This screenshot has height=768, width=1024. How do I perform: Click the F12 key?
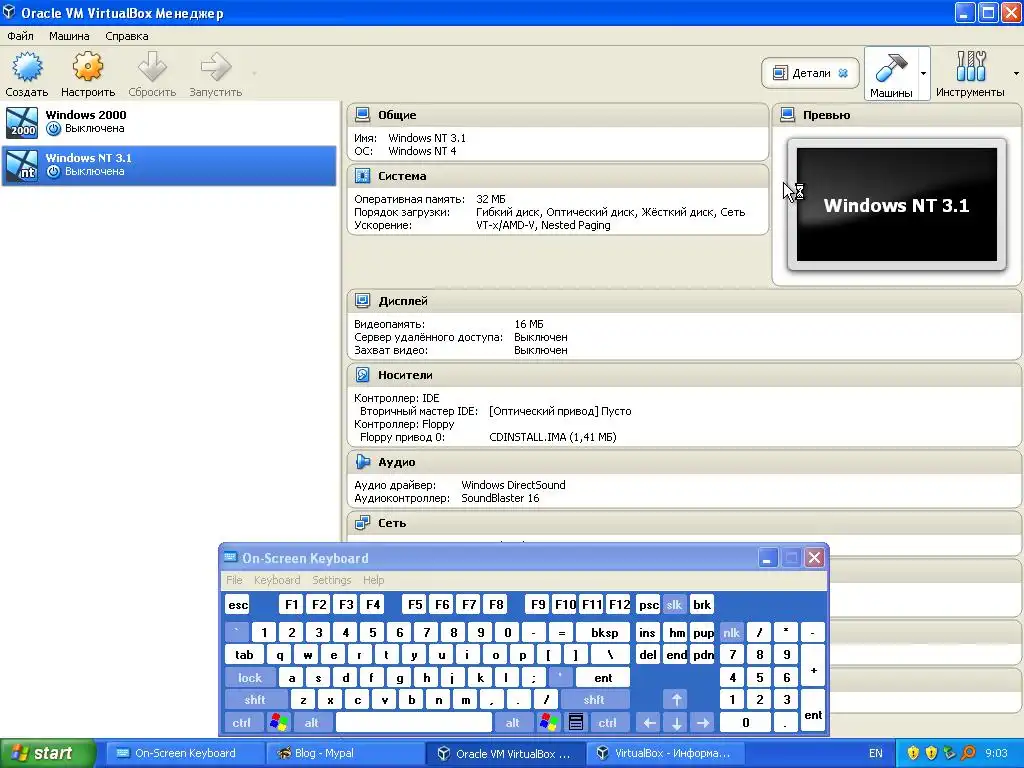click(x=619, y=605)
